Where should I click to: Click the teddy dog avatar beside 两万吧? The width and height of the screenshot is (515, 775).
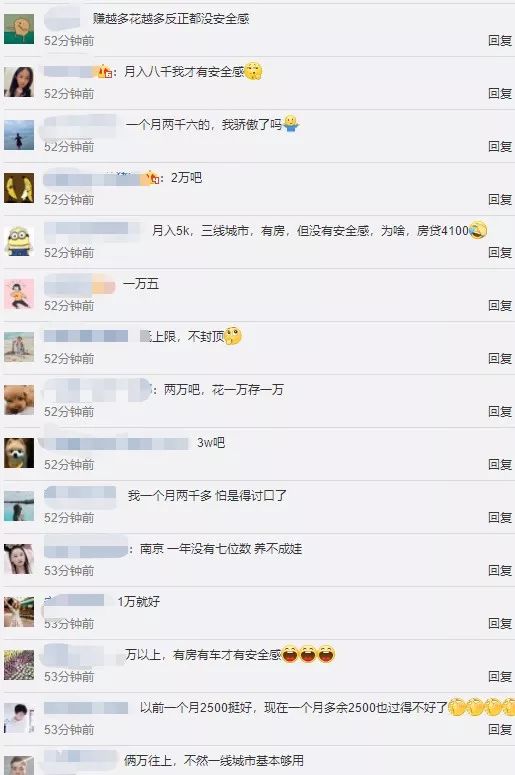19,400
